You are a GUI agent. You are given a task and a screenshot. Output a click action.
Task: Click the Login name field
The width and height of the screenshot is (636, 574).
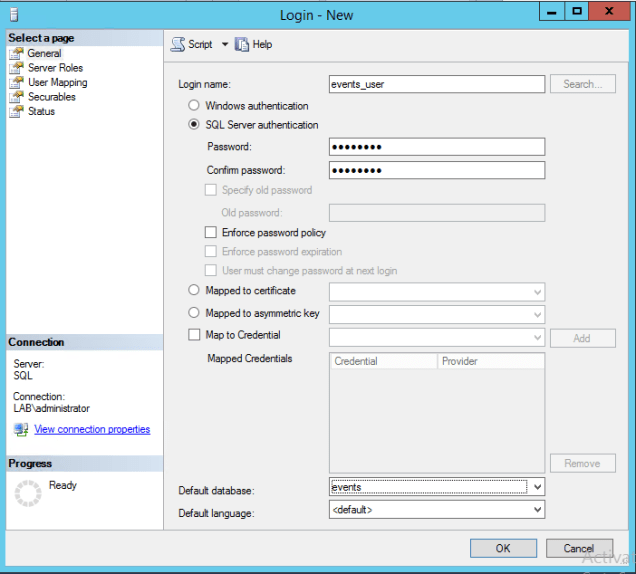pyautogui.click(x=437, y=84)
